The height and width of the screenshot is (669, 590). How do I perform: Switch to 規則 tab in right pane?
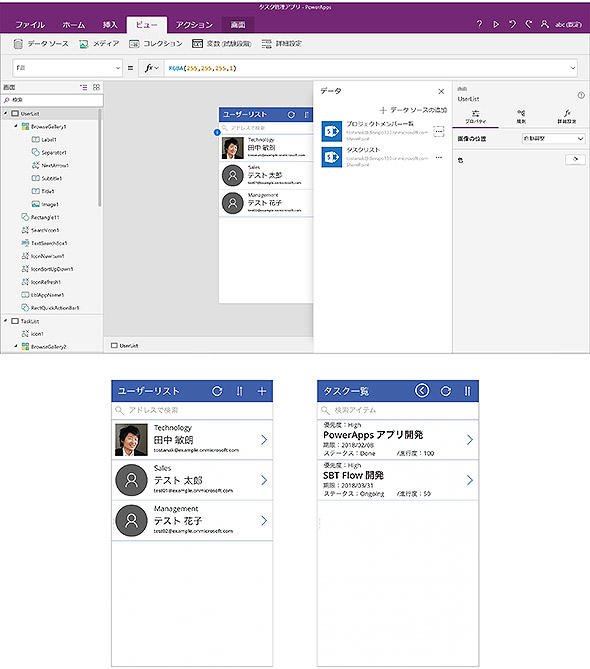(x=521, y=117)
